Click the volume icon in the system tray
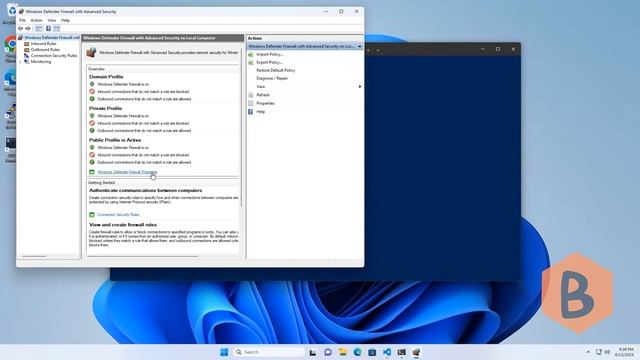This screenshot has height=360, width=640. tap(607, 352)
